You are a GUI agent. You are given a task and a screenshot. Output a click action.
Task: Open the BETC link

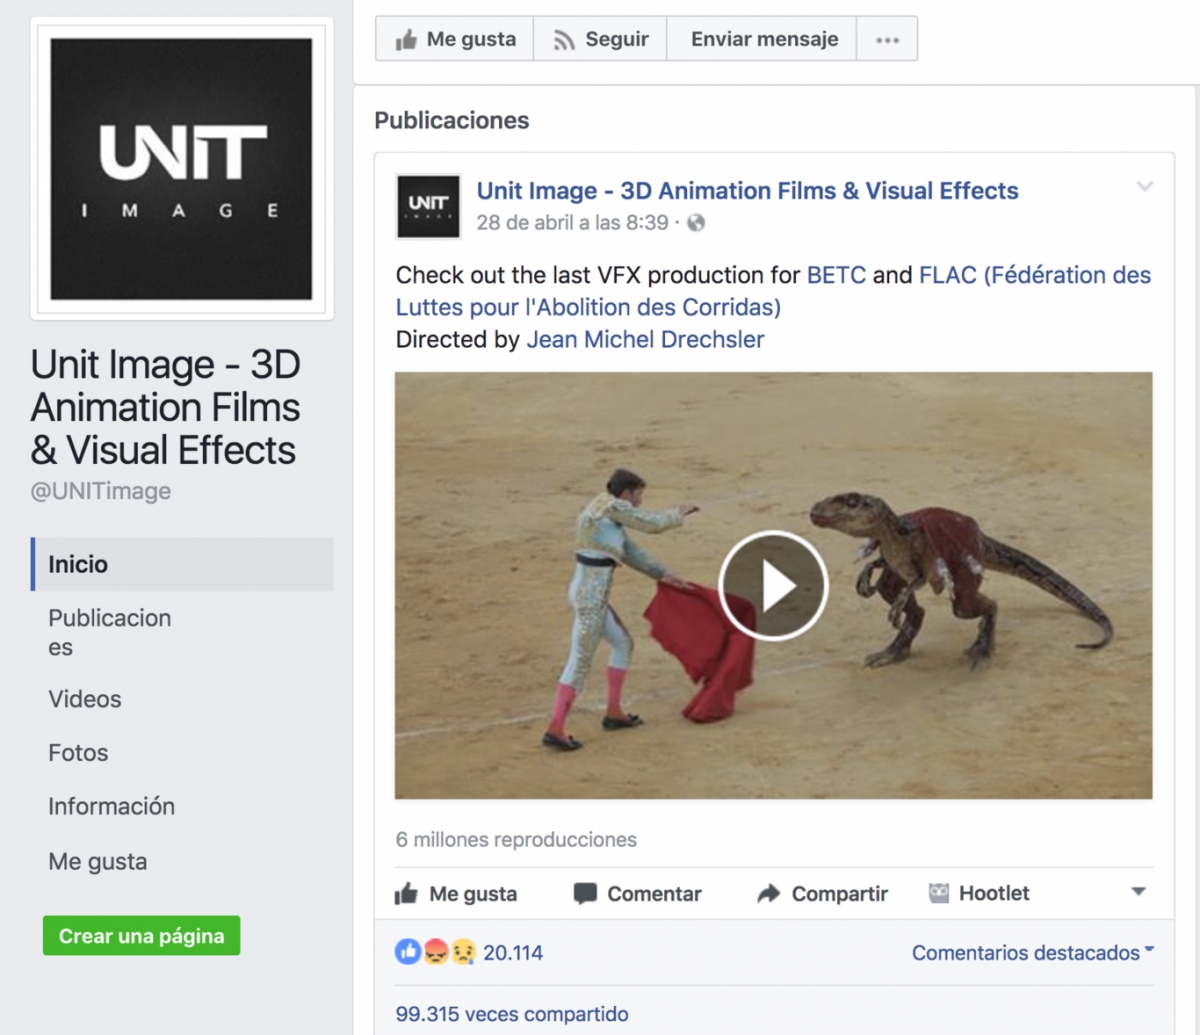(836, 275)
